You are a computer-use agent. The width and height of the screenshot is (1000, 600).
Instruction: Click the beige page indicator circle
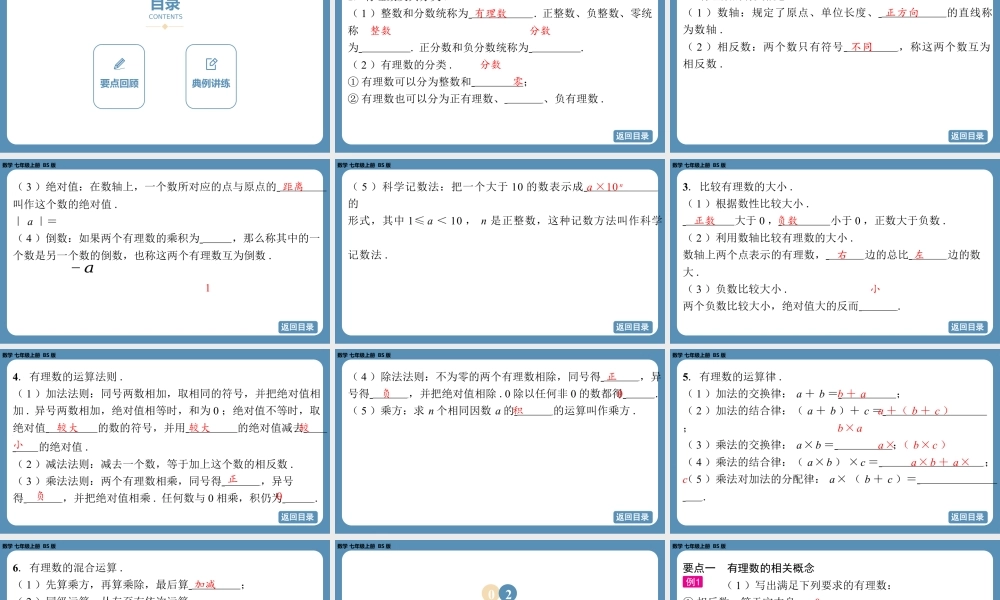[489, 592]
